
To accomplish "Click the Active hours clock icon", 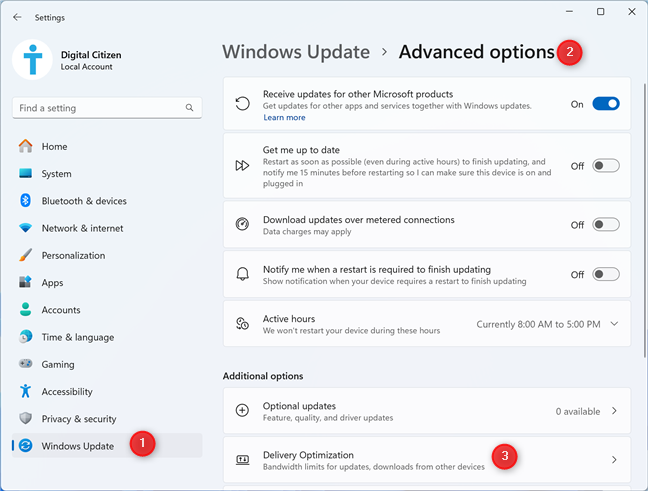I will 242,324.
